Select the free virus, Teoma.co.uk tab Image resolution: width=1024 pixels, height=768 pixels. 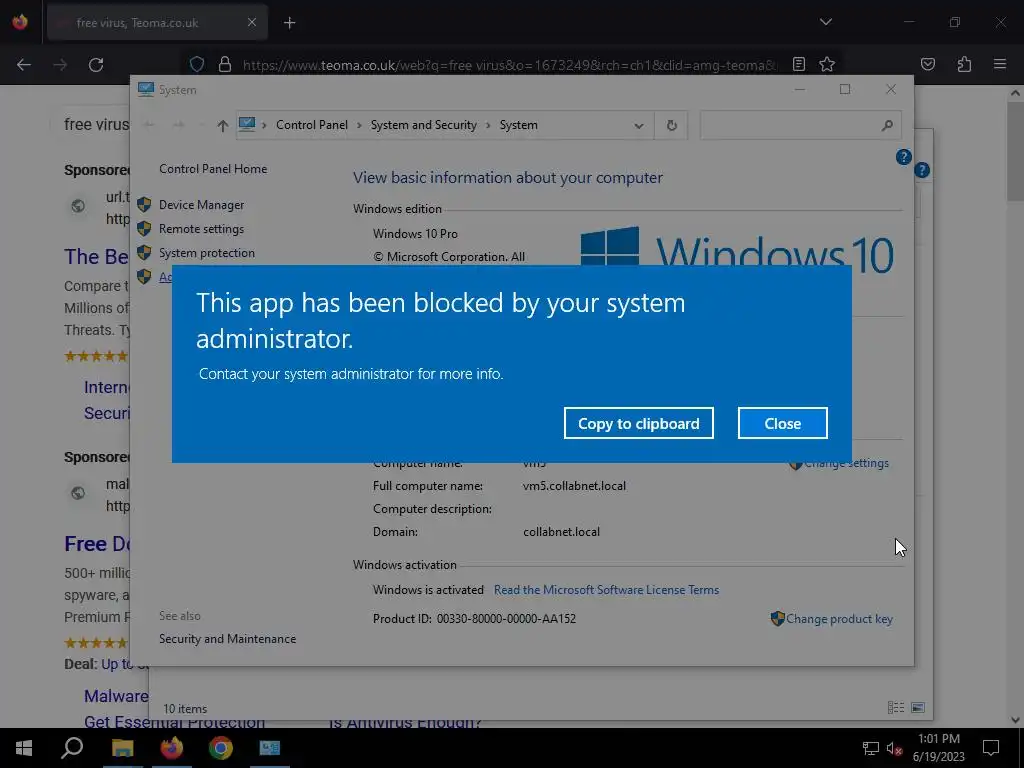click(x=157, y=23)
